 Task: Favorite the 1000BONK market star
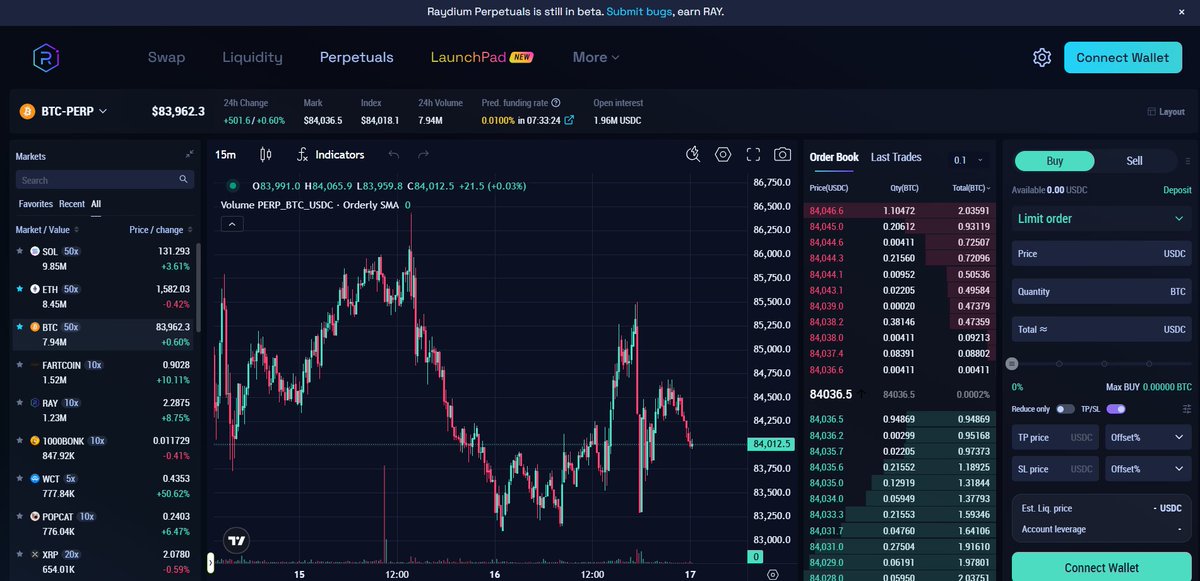tap(20, 441)
